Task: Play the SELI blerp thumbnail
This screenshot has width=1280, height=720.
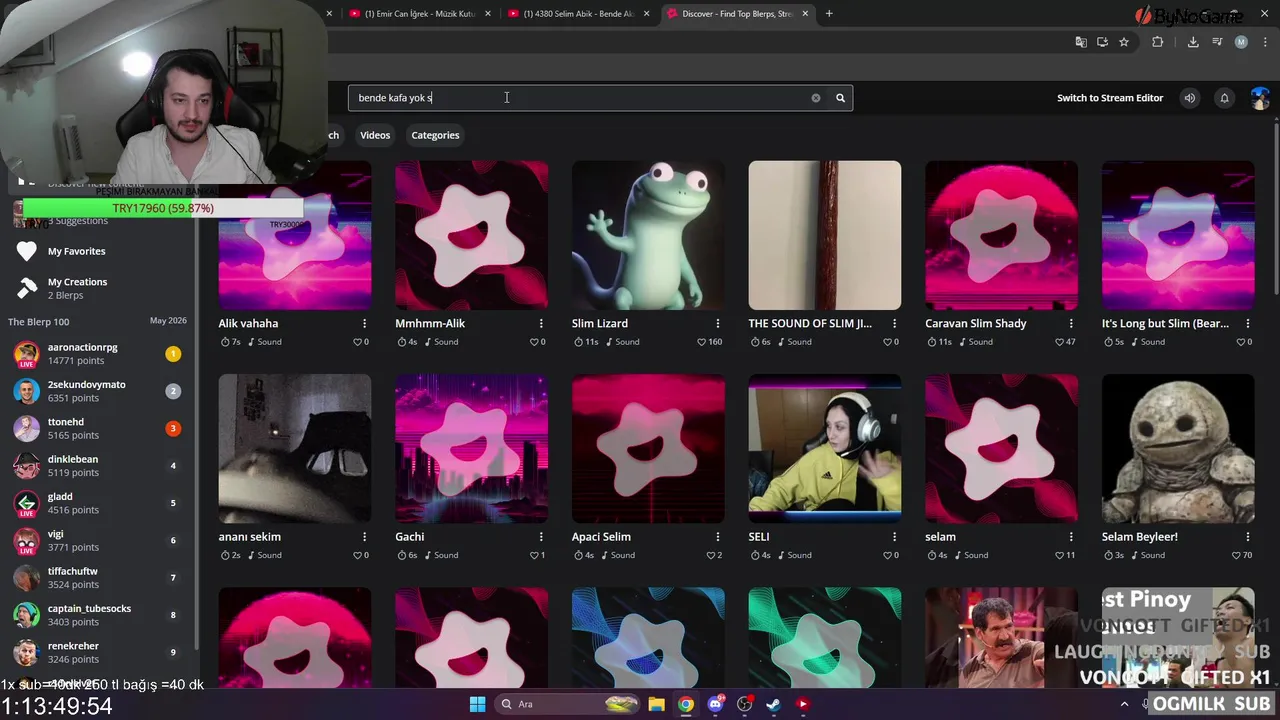Action: pyautogui.click(x=825, y=448)
